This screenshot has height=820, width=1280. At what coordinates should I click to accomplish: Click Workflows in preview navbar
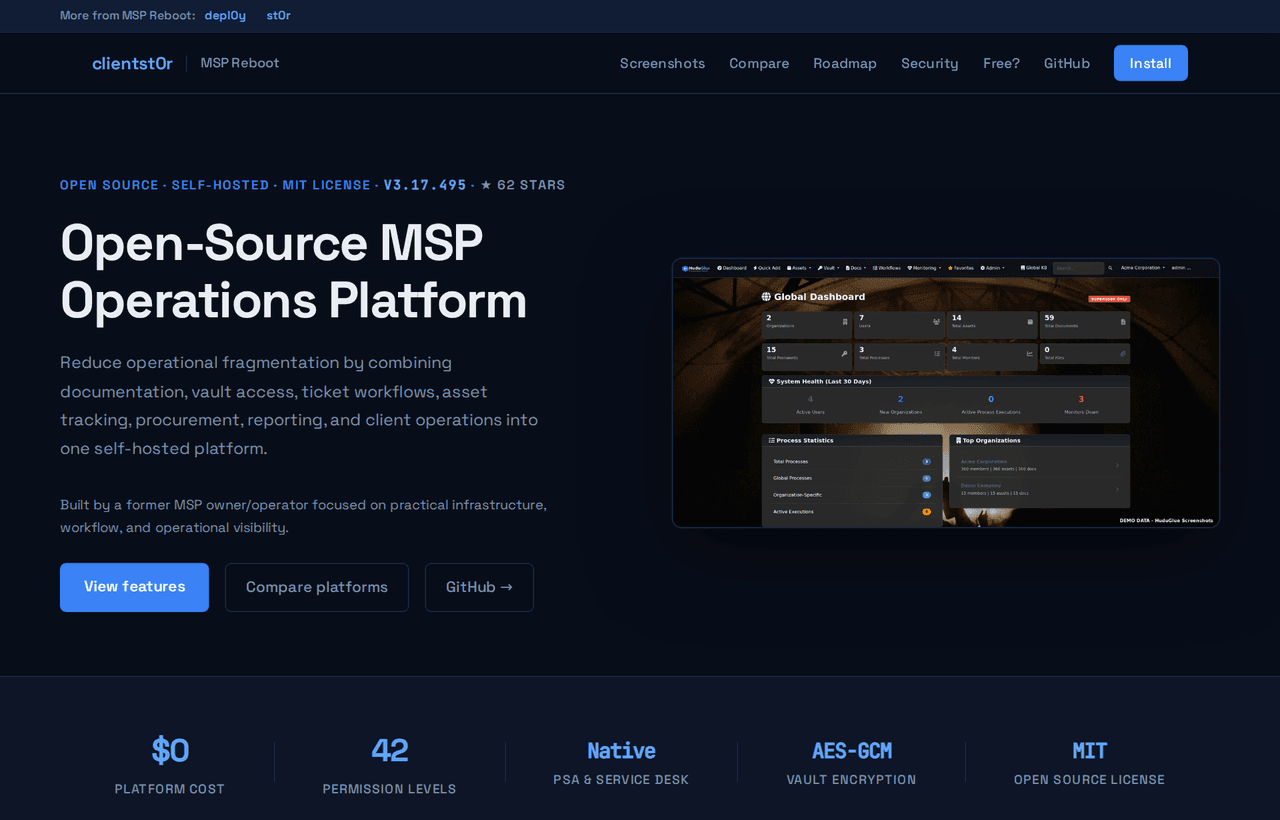tap(887, 268)
